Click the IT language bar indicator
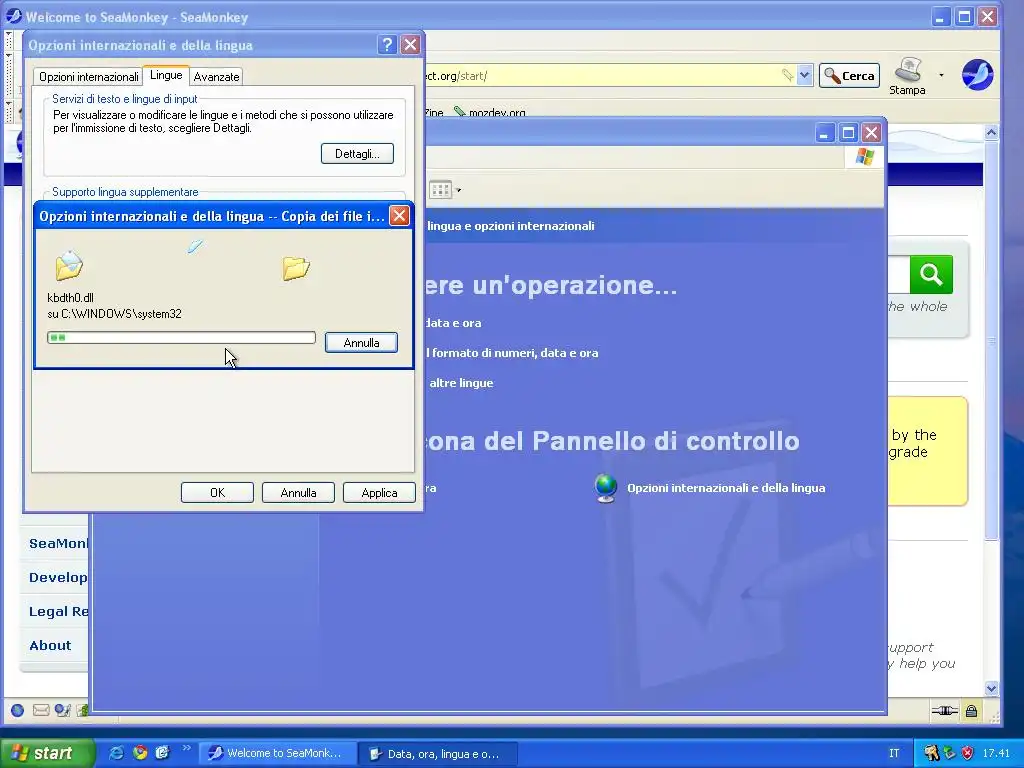Screen dimensions: 1024x768 pyautogui.click(x=894, y=753)
